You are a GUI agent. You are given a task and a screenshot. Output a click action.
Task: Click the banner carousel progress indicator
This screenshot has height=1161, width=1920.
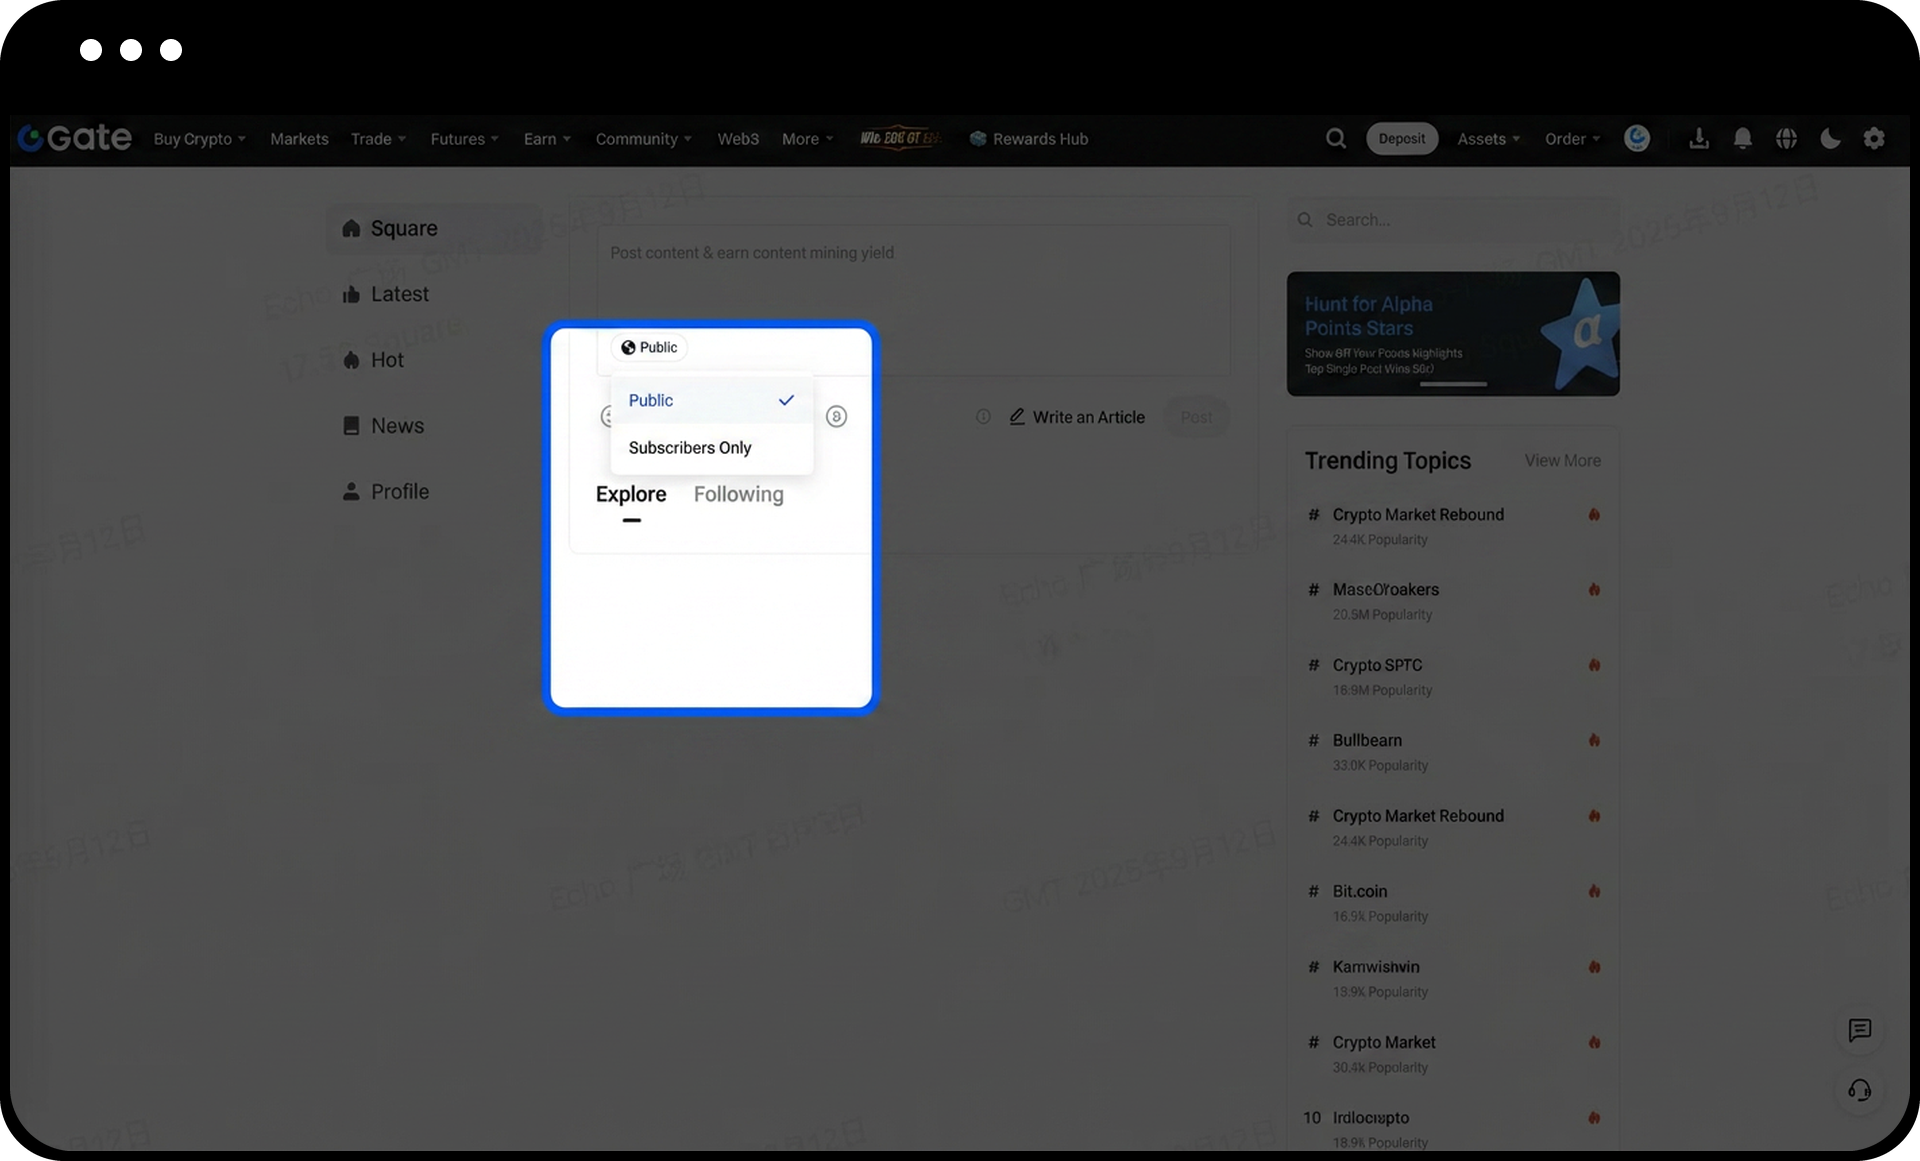tap(1453, 384)
